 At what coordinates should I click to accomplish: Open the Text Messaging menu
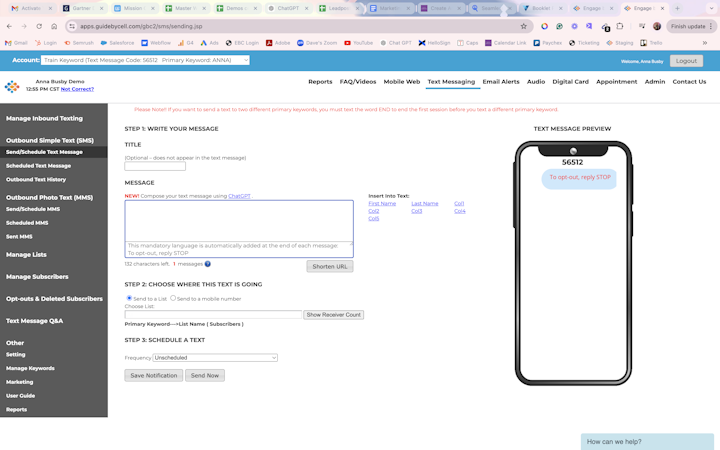click(x=451, y=82)
